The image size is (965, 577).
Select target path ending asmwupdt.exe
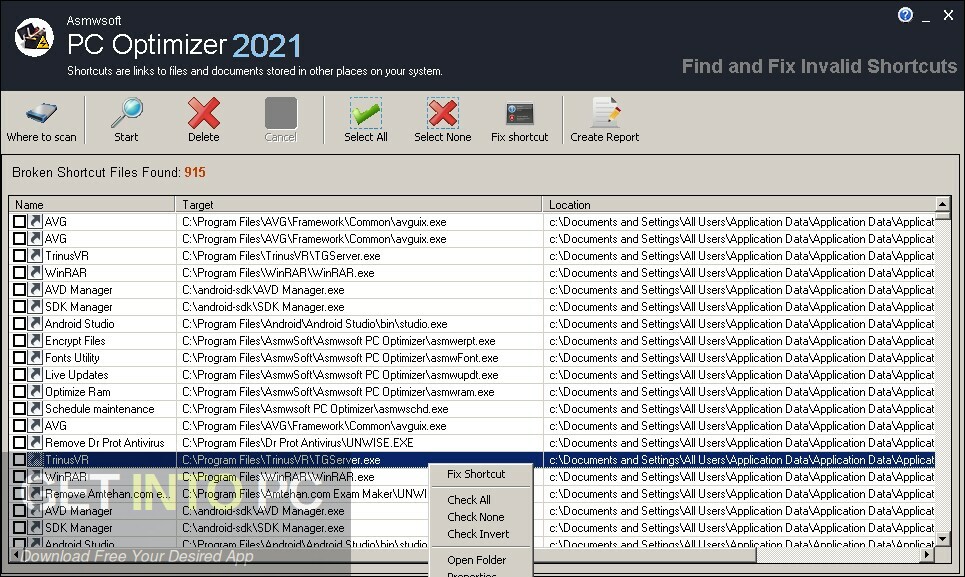(x=340, y=375)
